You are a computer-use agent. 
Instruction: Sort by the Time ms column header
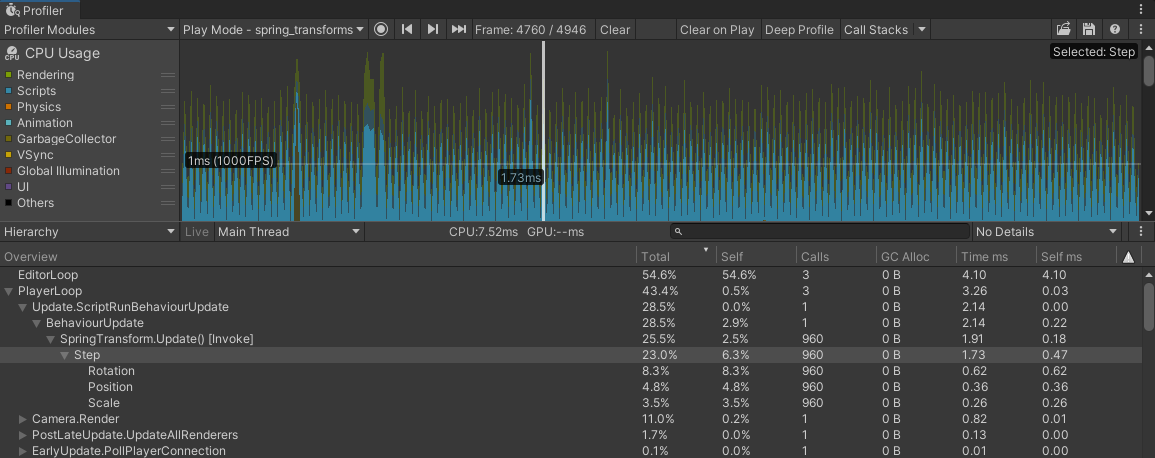(x=996, y=256)
